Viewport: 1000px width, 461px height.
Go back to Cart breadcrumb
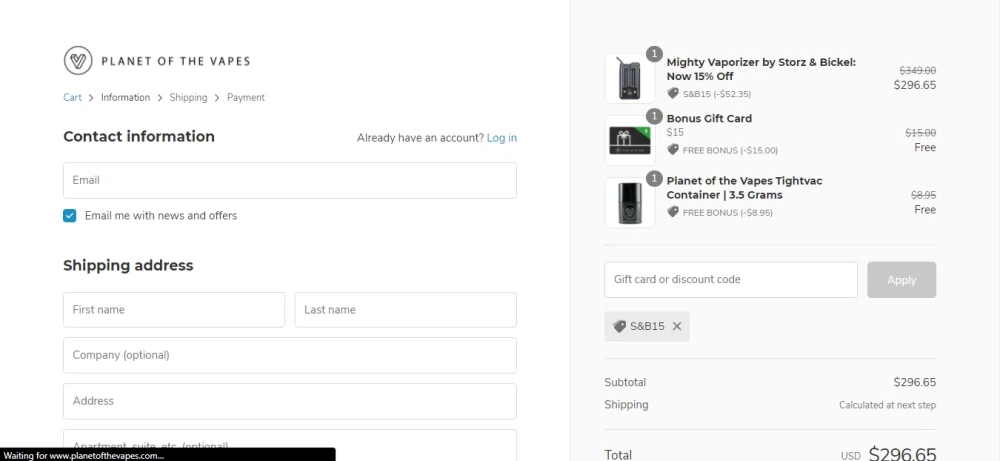pyautogui.click(x=72, y=98)
